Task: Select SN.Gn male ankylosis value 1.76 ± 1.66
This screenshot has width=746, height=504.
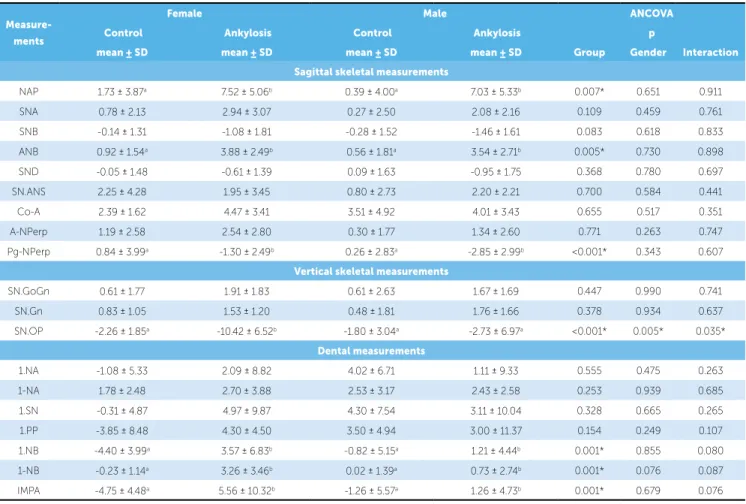Action: pos(496,311)
